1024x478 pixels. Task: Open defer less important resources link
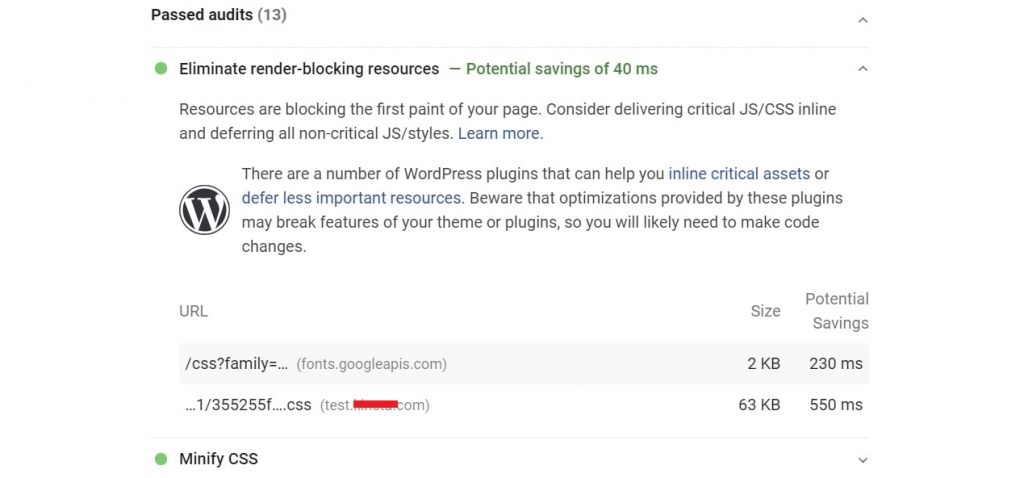(351, 198)
